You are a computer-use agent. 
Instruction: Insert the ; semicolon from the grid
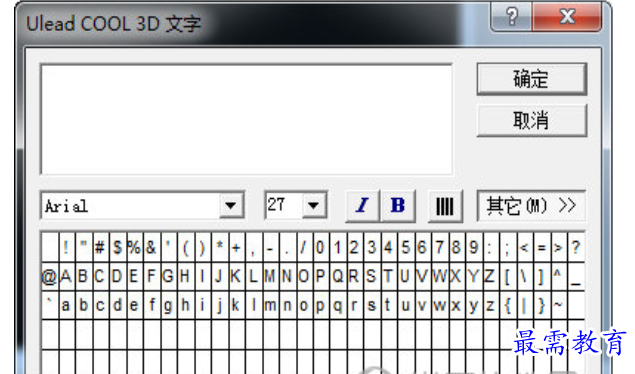tap(507, 247)
